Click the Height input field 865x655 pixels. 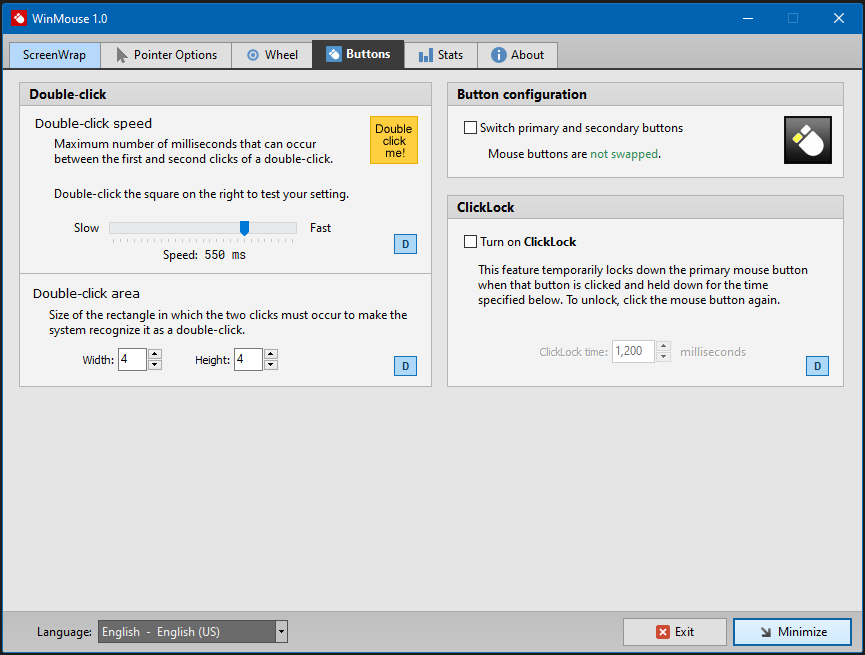click(248, 360)
